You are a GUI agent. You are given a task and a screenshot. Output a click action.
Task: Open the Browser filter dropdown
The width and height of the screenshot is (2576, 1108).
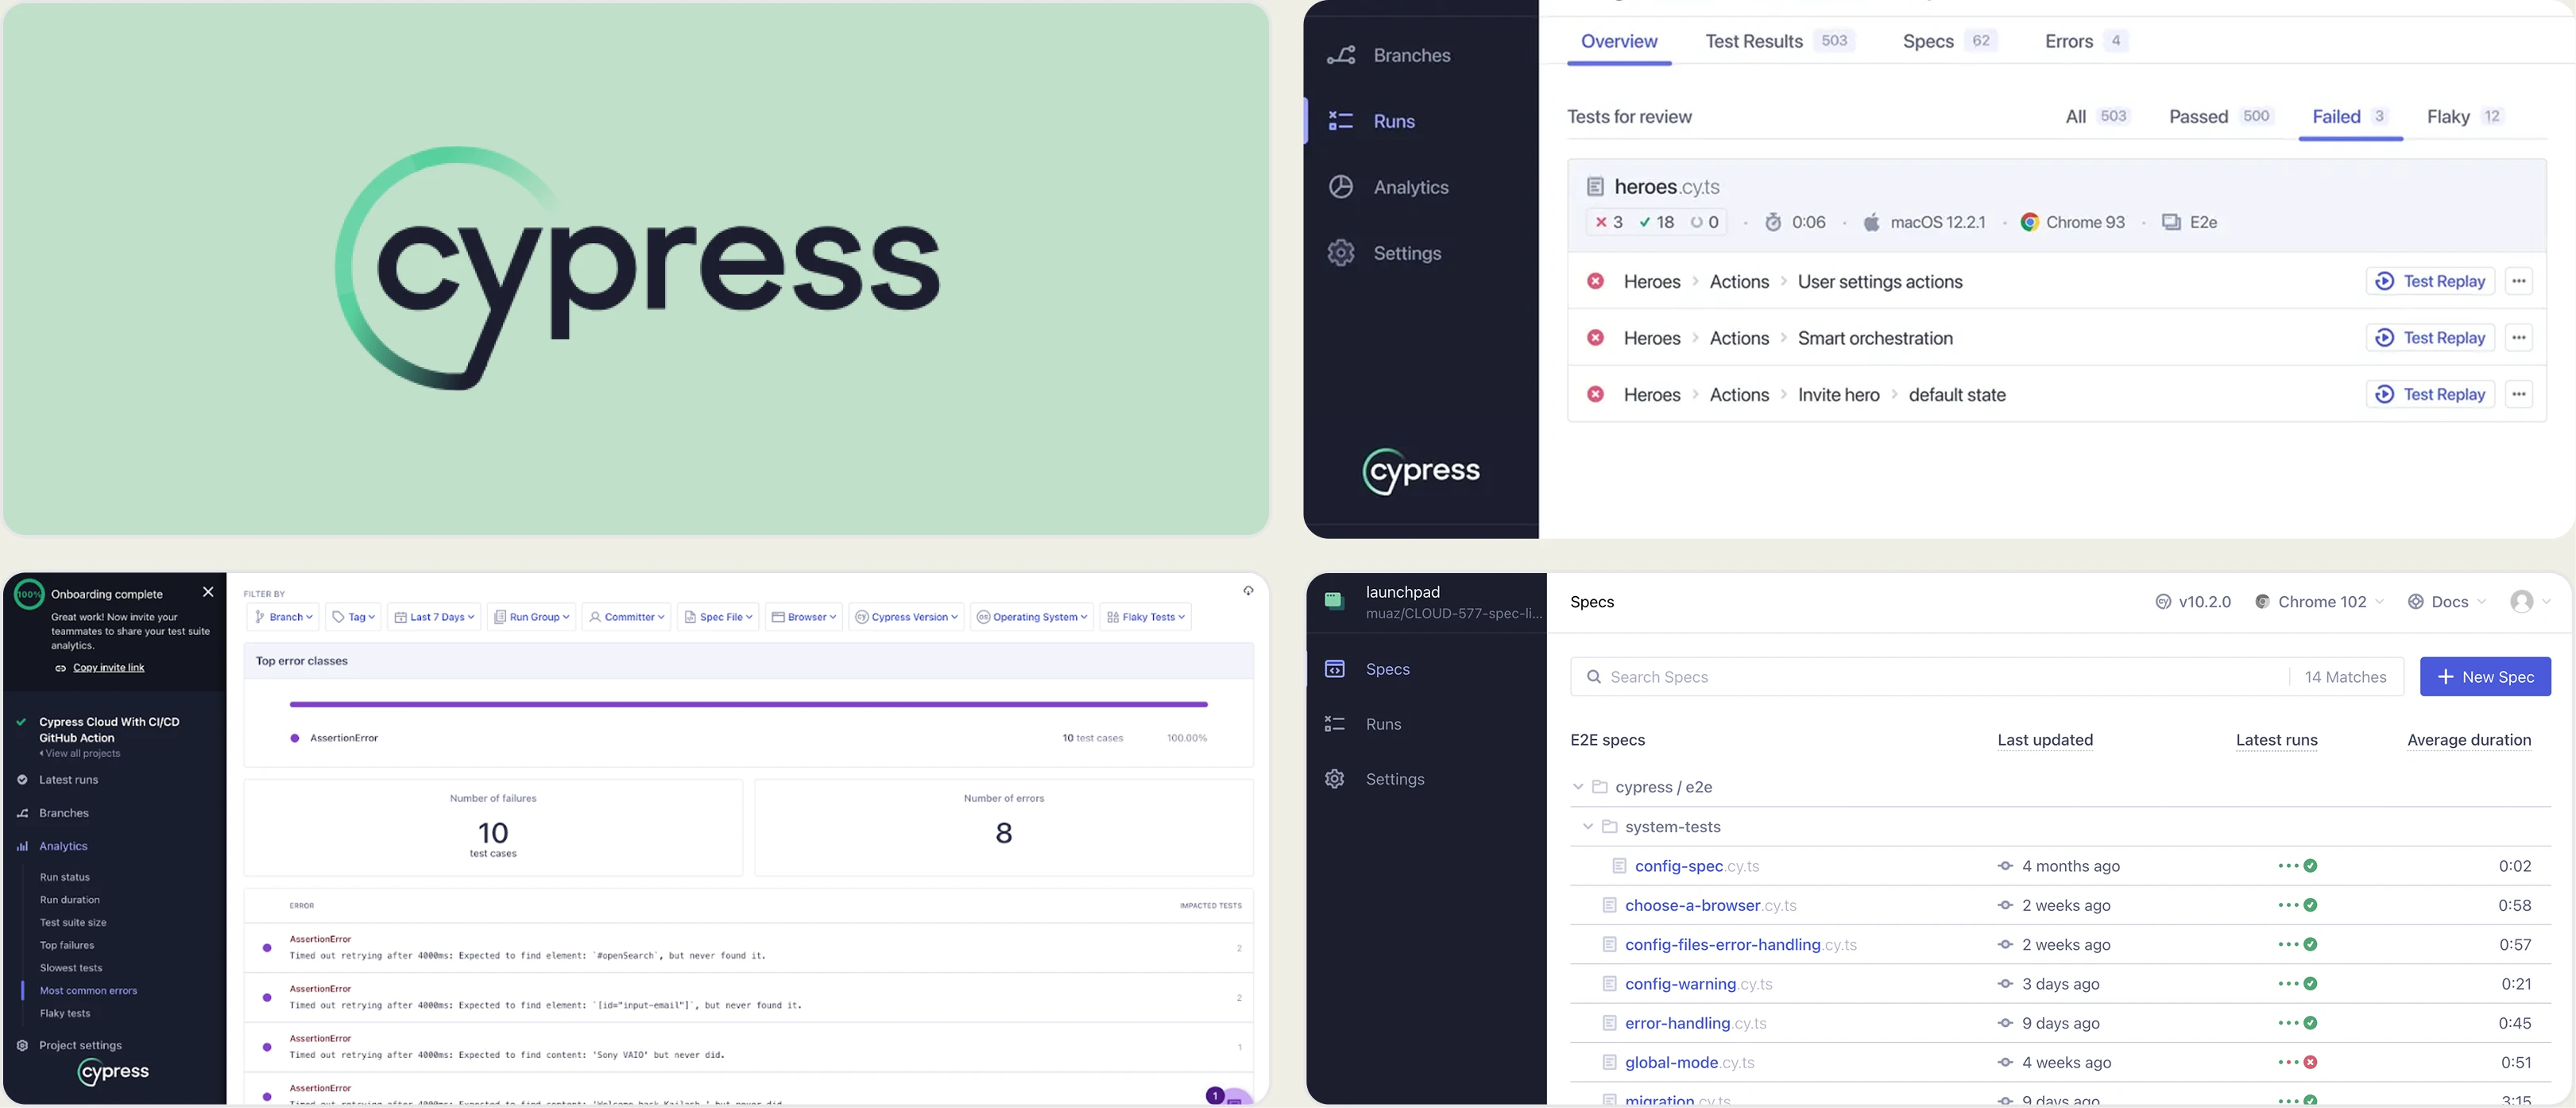point(804,617)
